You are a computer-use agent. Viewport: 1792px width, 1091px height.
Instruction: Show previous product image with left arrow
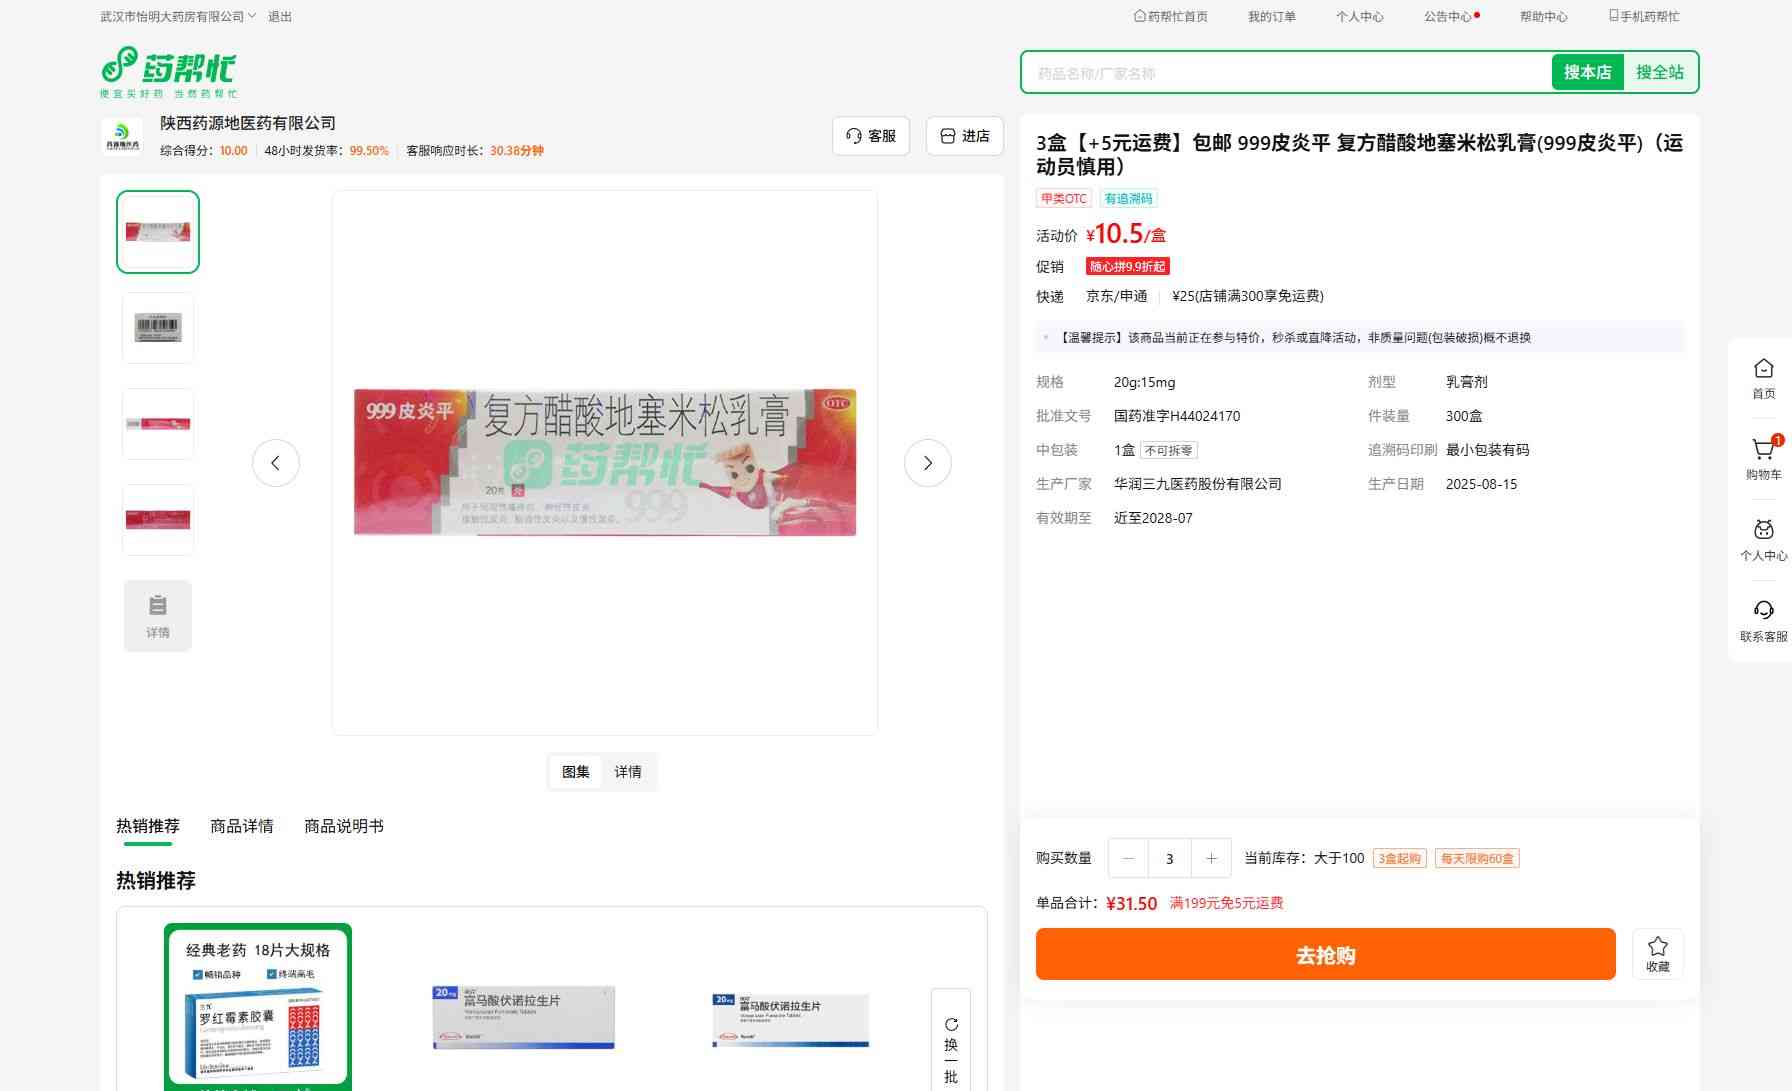point(276,463)
